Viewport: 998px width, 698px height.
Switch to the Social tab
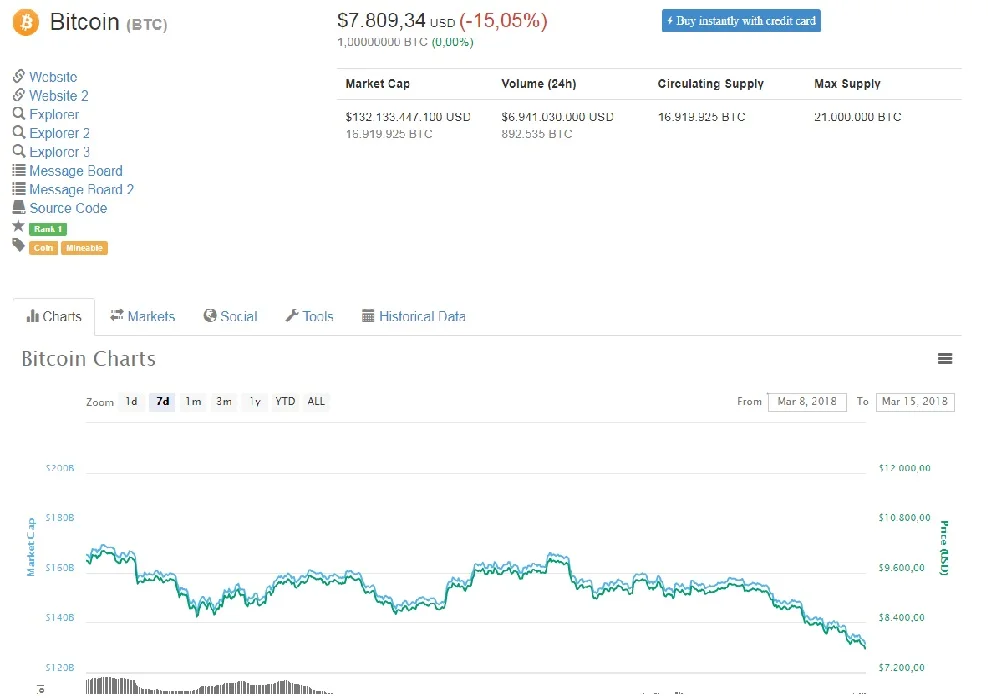[230, 316]
